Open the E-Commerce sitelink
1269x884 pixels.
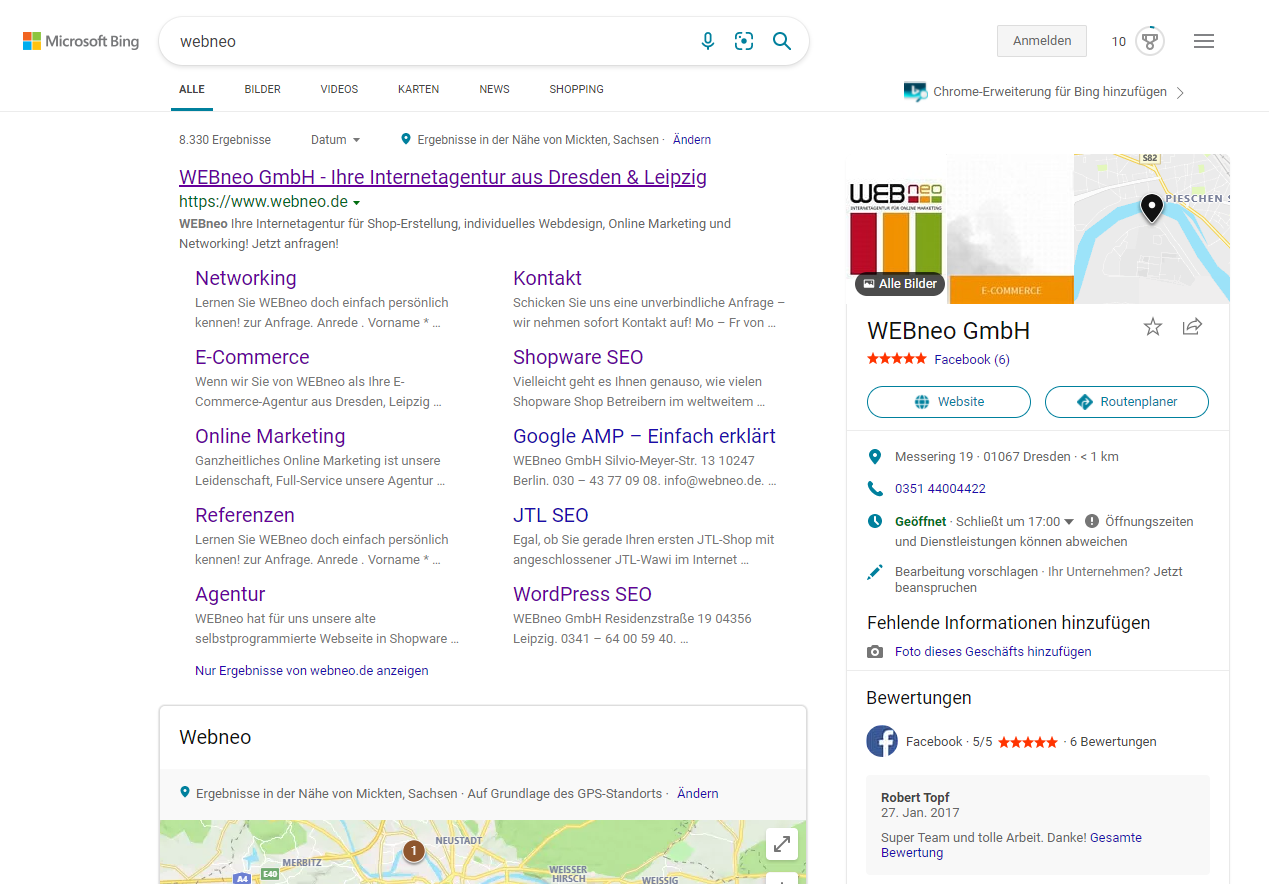[x=252, y=357]
